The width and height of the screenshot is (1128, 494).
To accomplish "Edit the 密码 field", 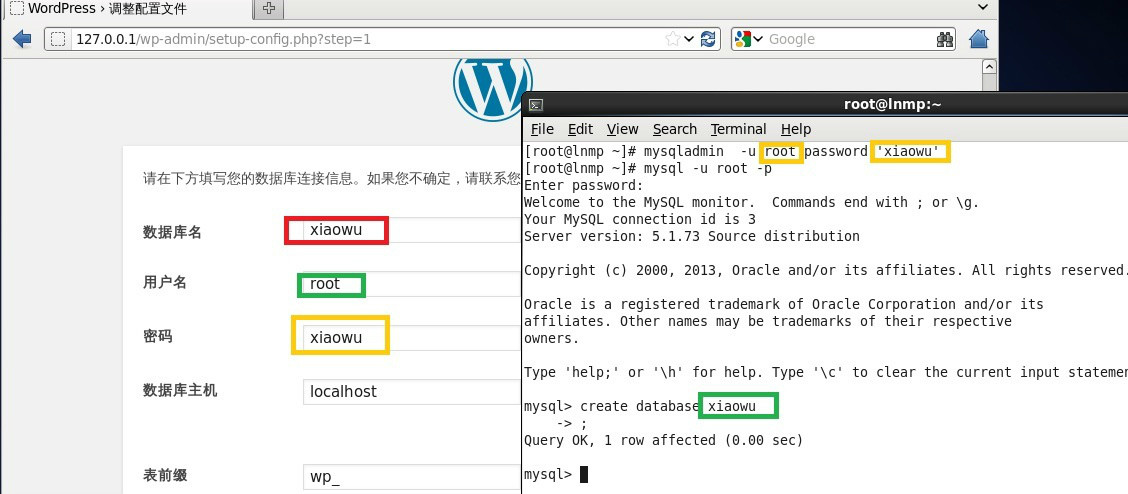I will click(x=411, y=337).
